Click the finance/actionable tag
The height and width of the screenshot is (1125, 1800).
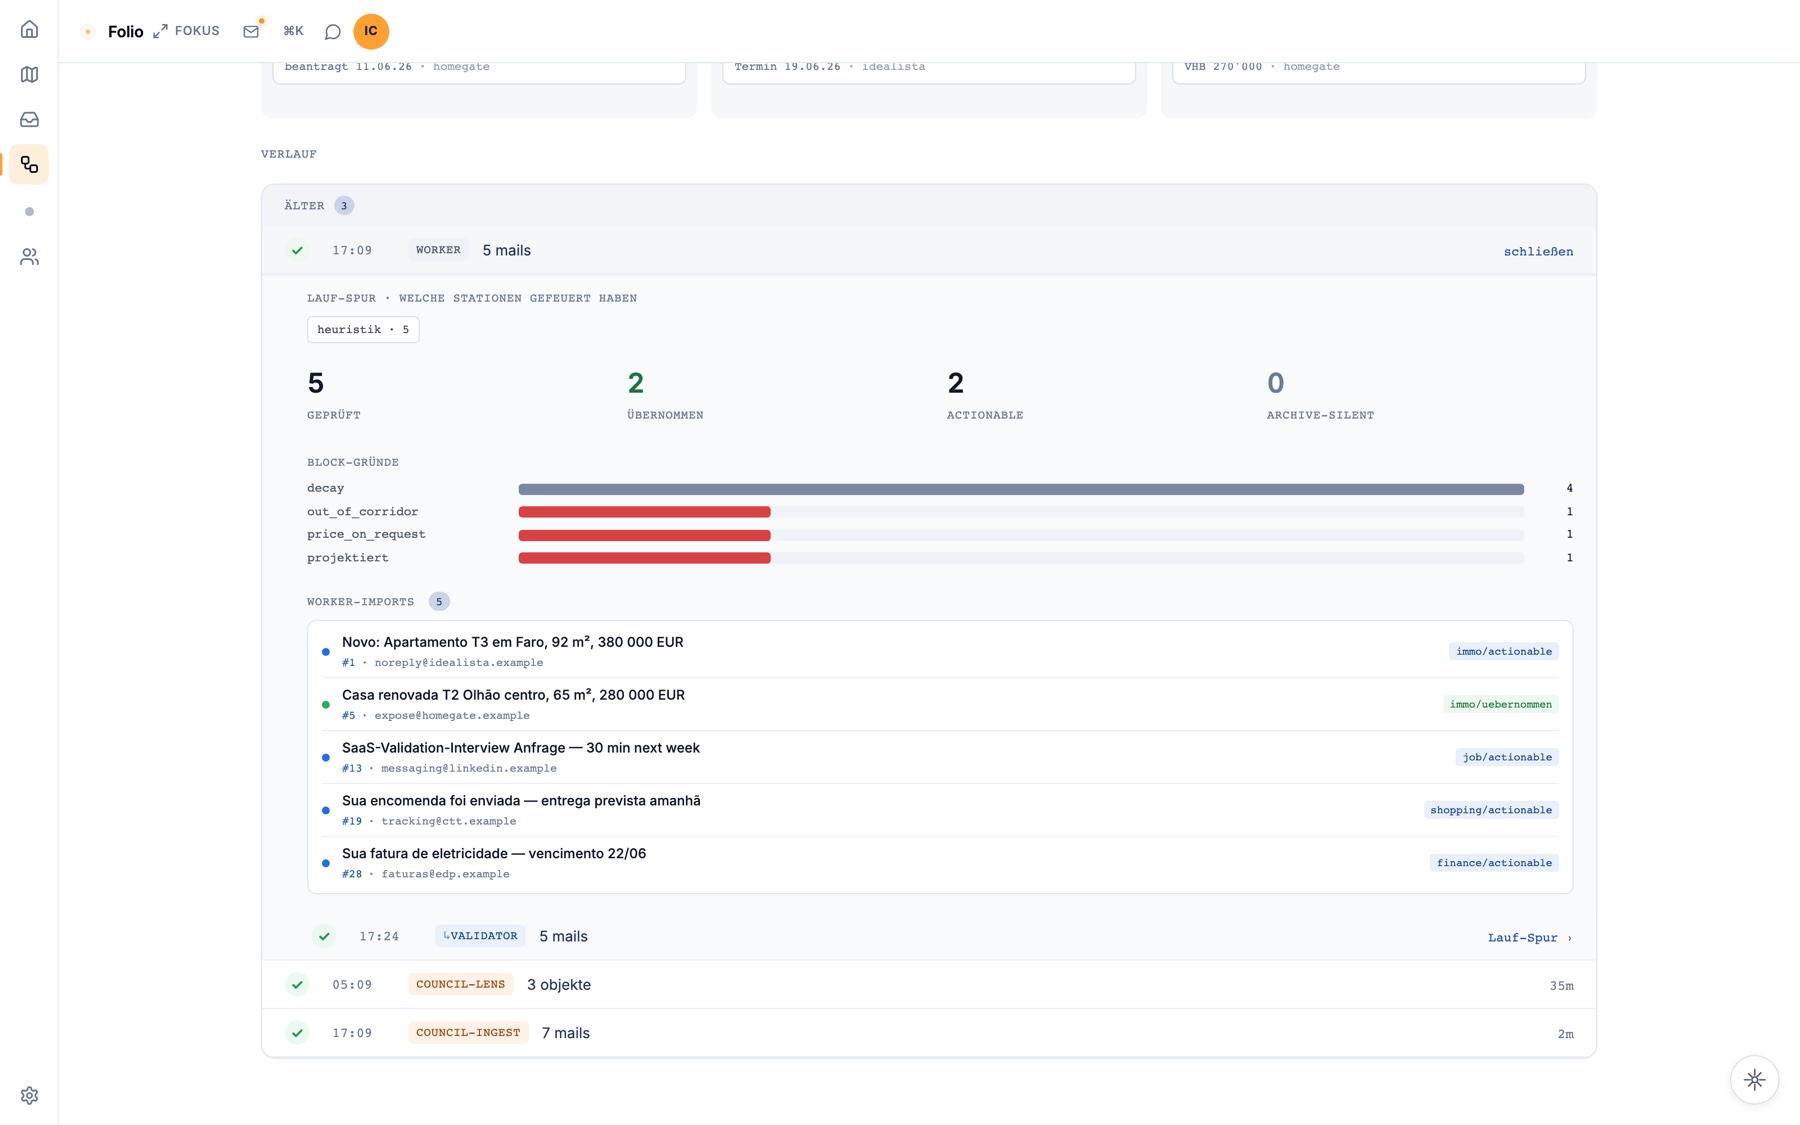1494,863
